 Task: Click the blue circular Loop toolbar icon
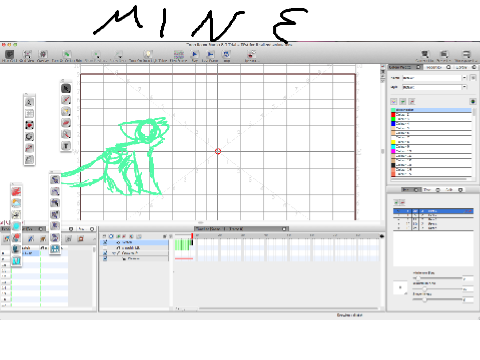click(226, 55)
